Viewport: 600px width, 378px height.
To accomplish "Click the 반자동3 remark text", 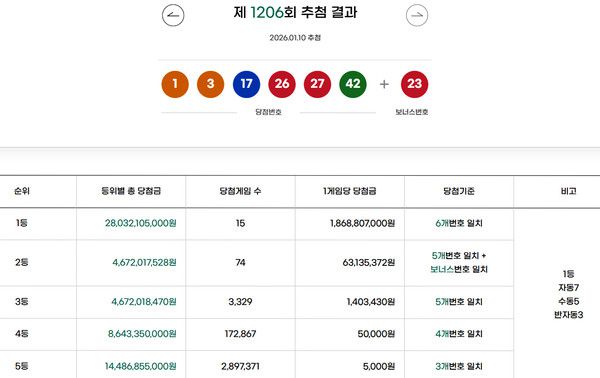I will pos(568,315).
